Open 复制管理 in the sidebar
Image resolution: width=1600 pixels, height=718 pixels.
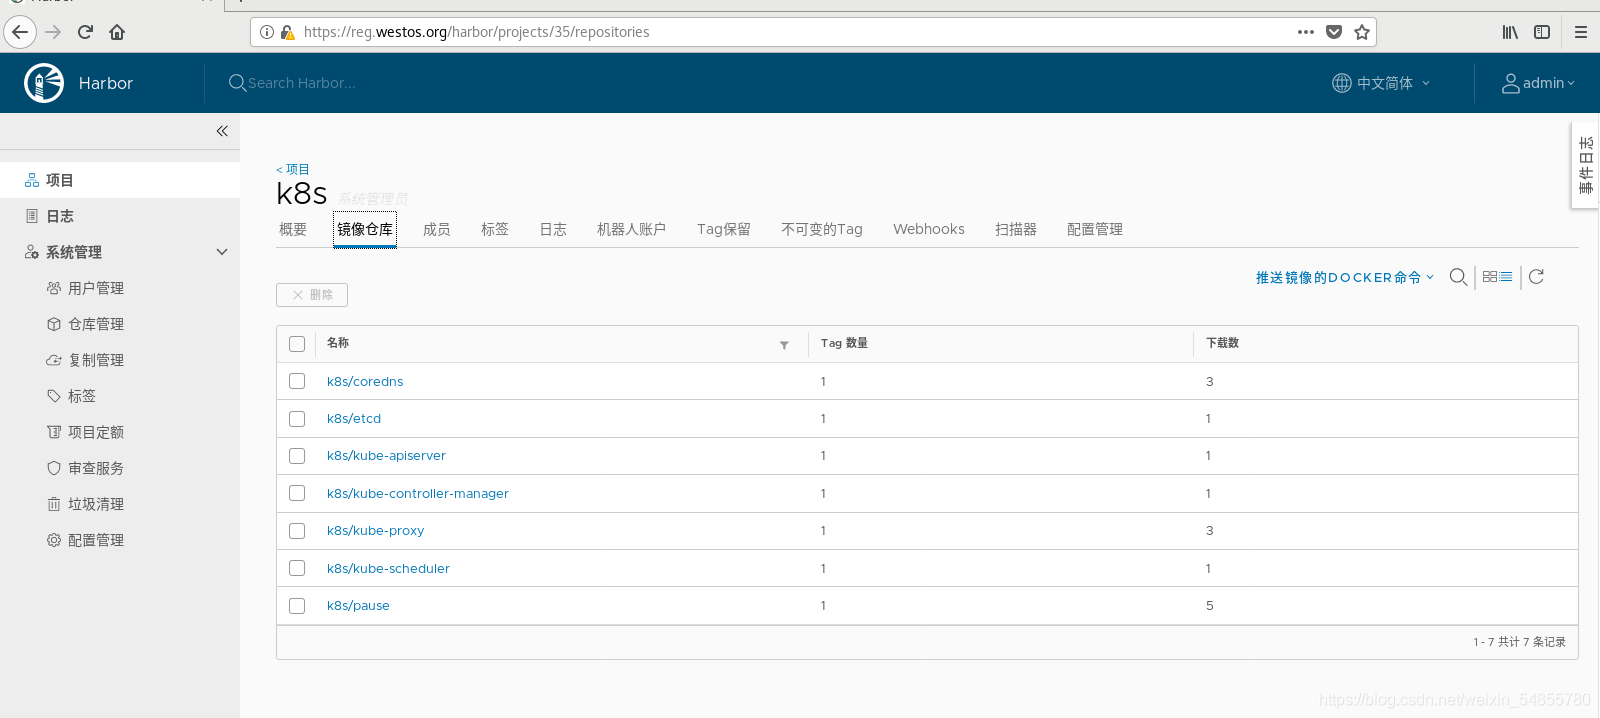click(96, 360)
